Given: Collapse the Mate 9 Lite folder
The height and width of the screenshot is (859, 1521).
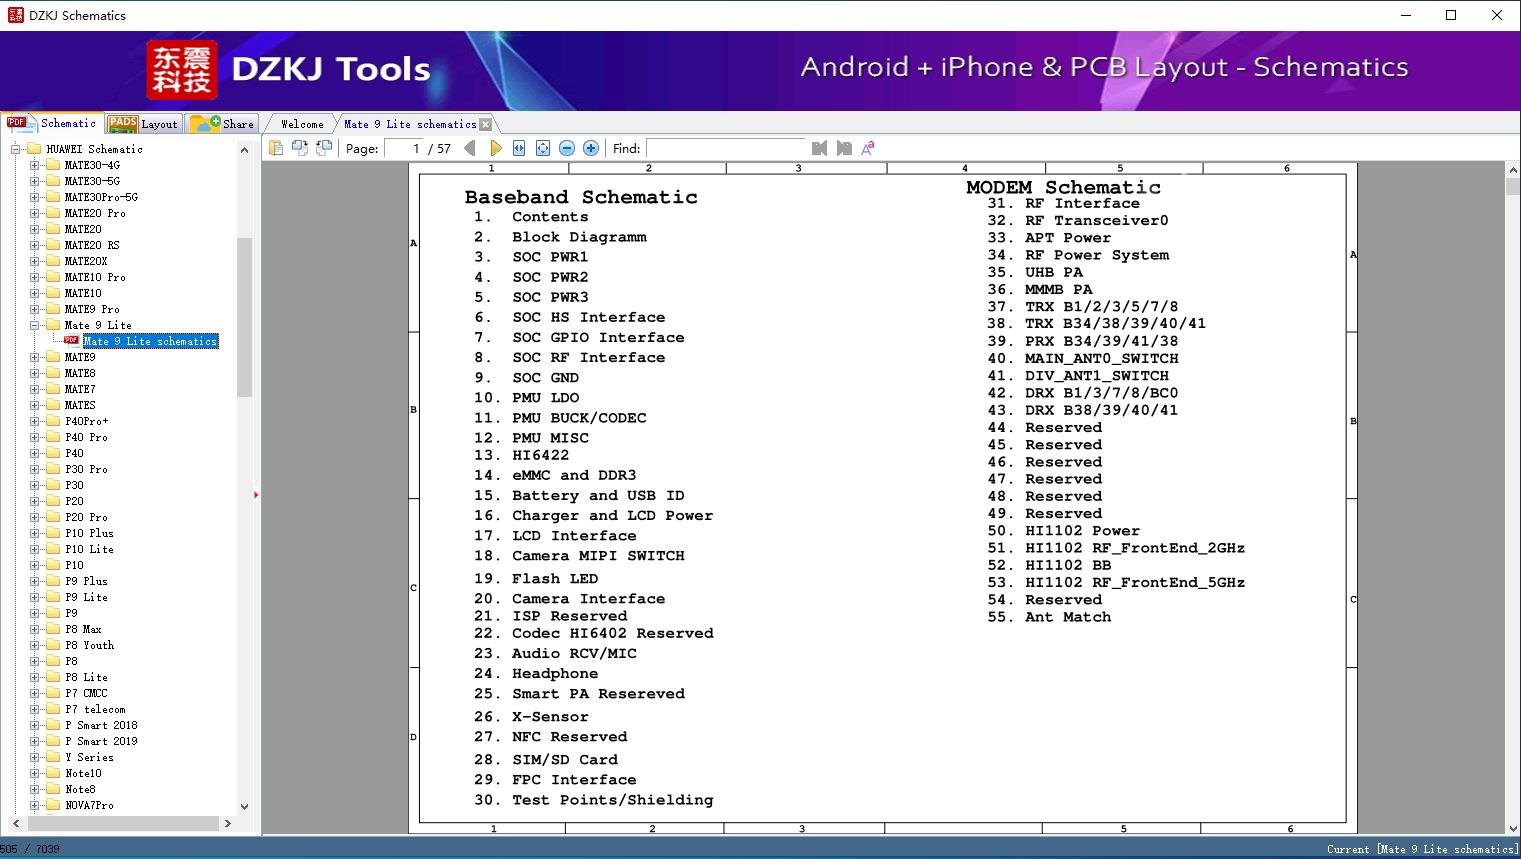Looking at the screenshot, I should (34, 325).
